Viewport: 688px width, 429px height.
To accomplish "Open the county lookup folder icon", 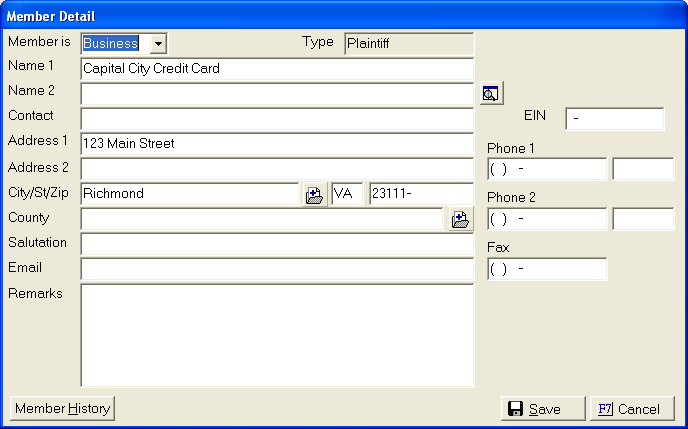I will 460,219.
